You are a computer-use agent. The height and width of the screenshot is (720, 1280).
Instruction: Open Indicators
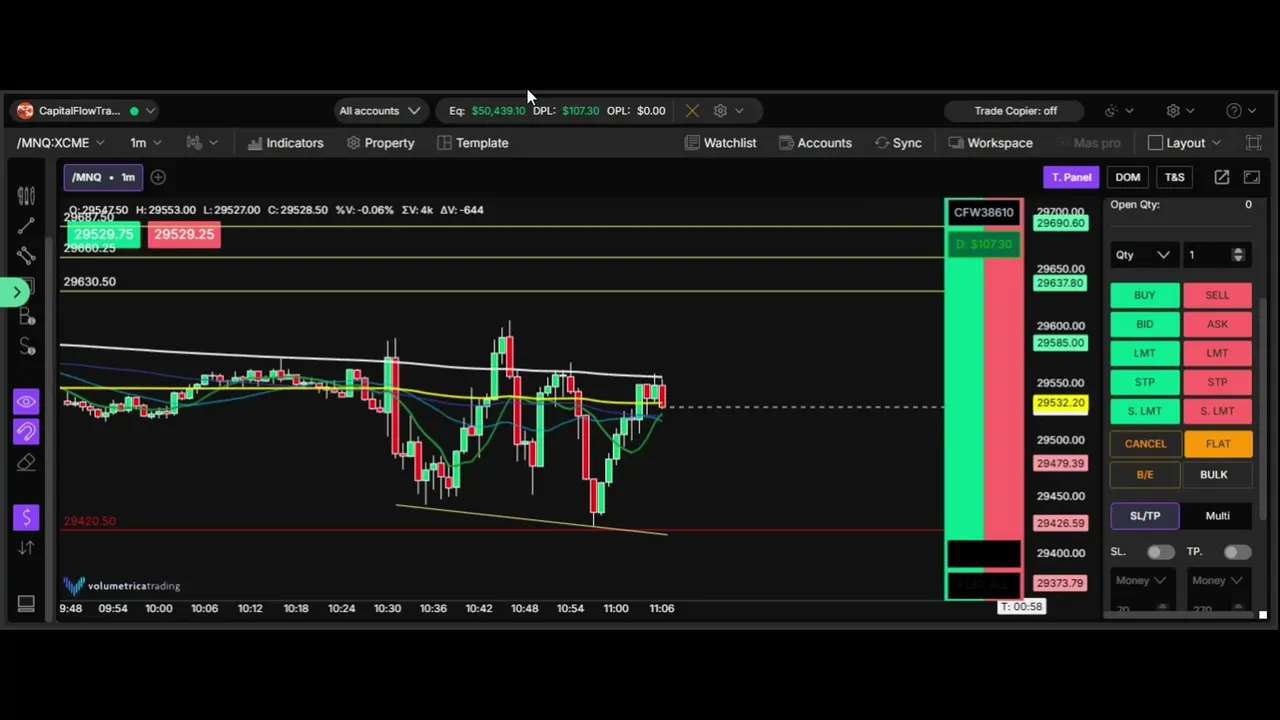(286, 143)
